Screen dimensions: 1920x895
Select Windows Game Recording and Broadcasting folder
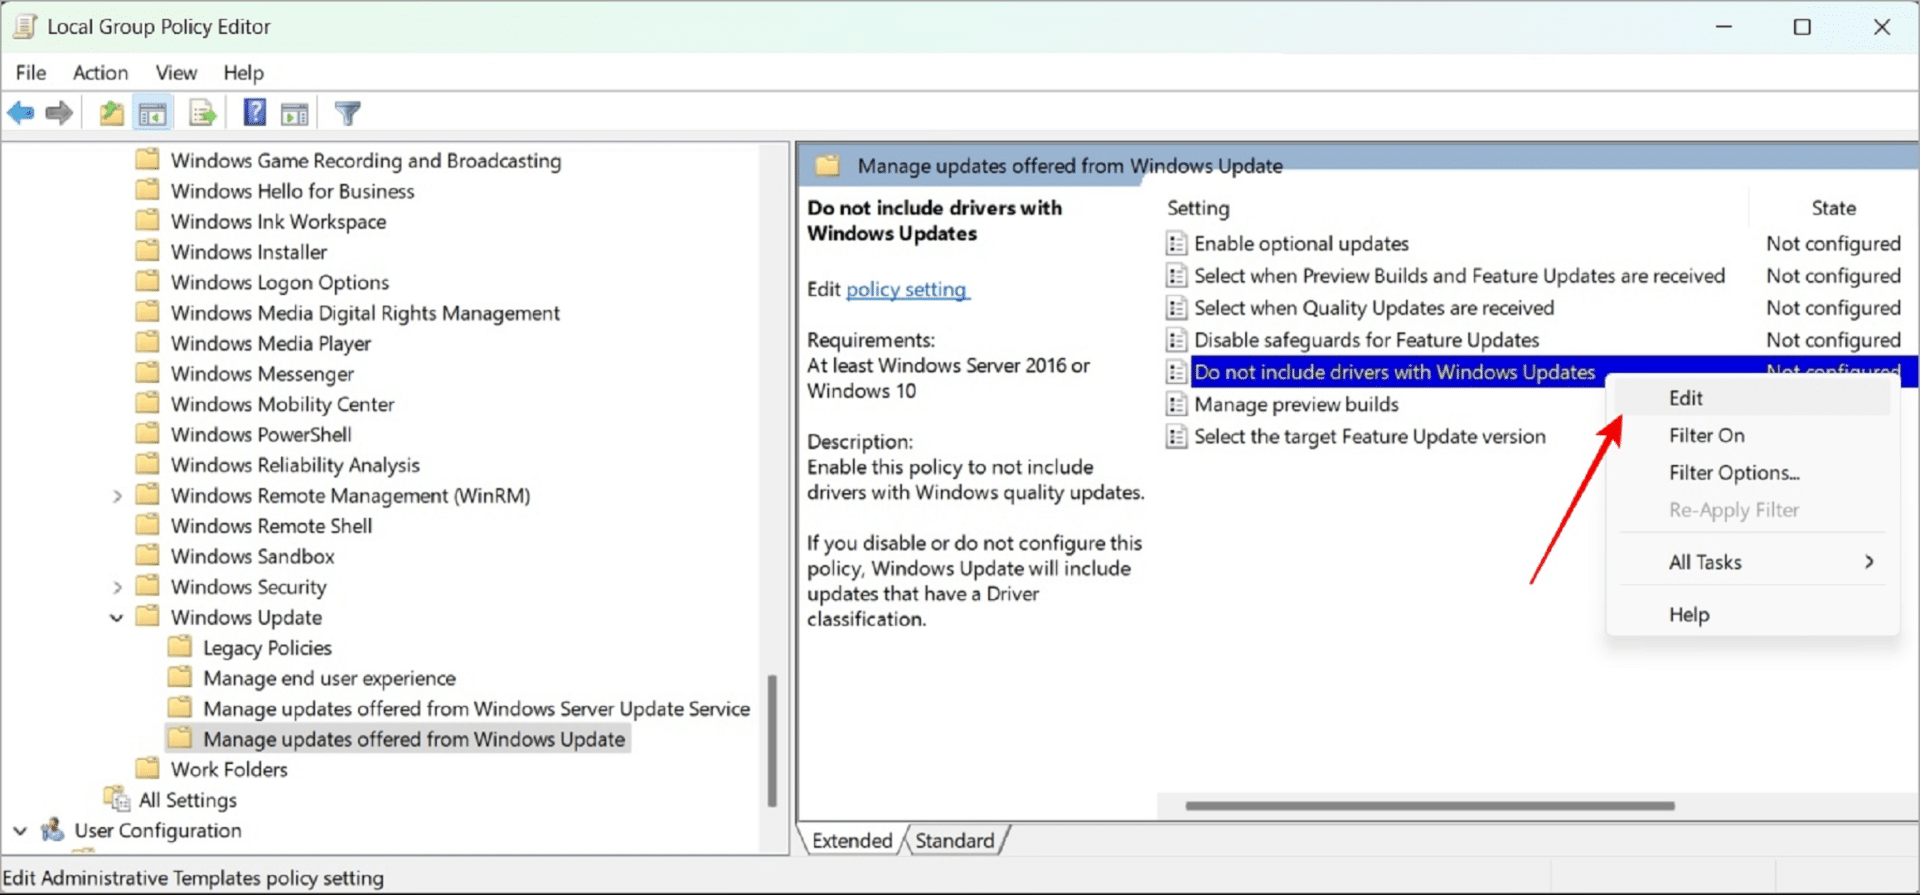point(365,160)
